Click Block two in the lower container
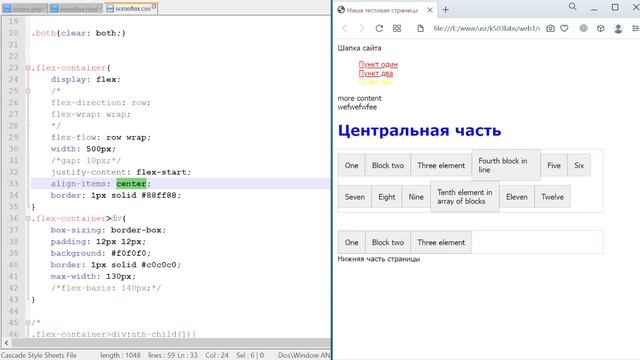640x360 pixels. pos(388,242)
